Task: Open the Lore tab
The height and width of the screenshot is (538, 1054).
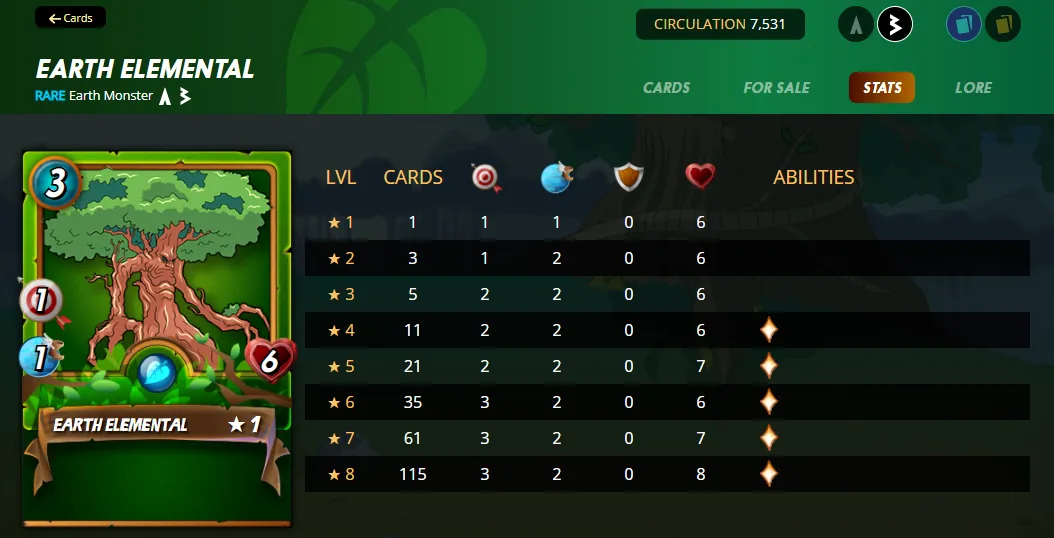Action: click(x=973, y=87)
